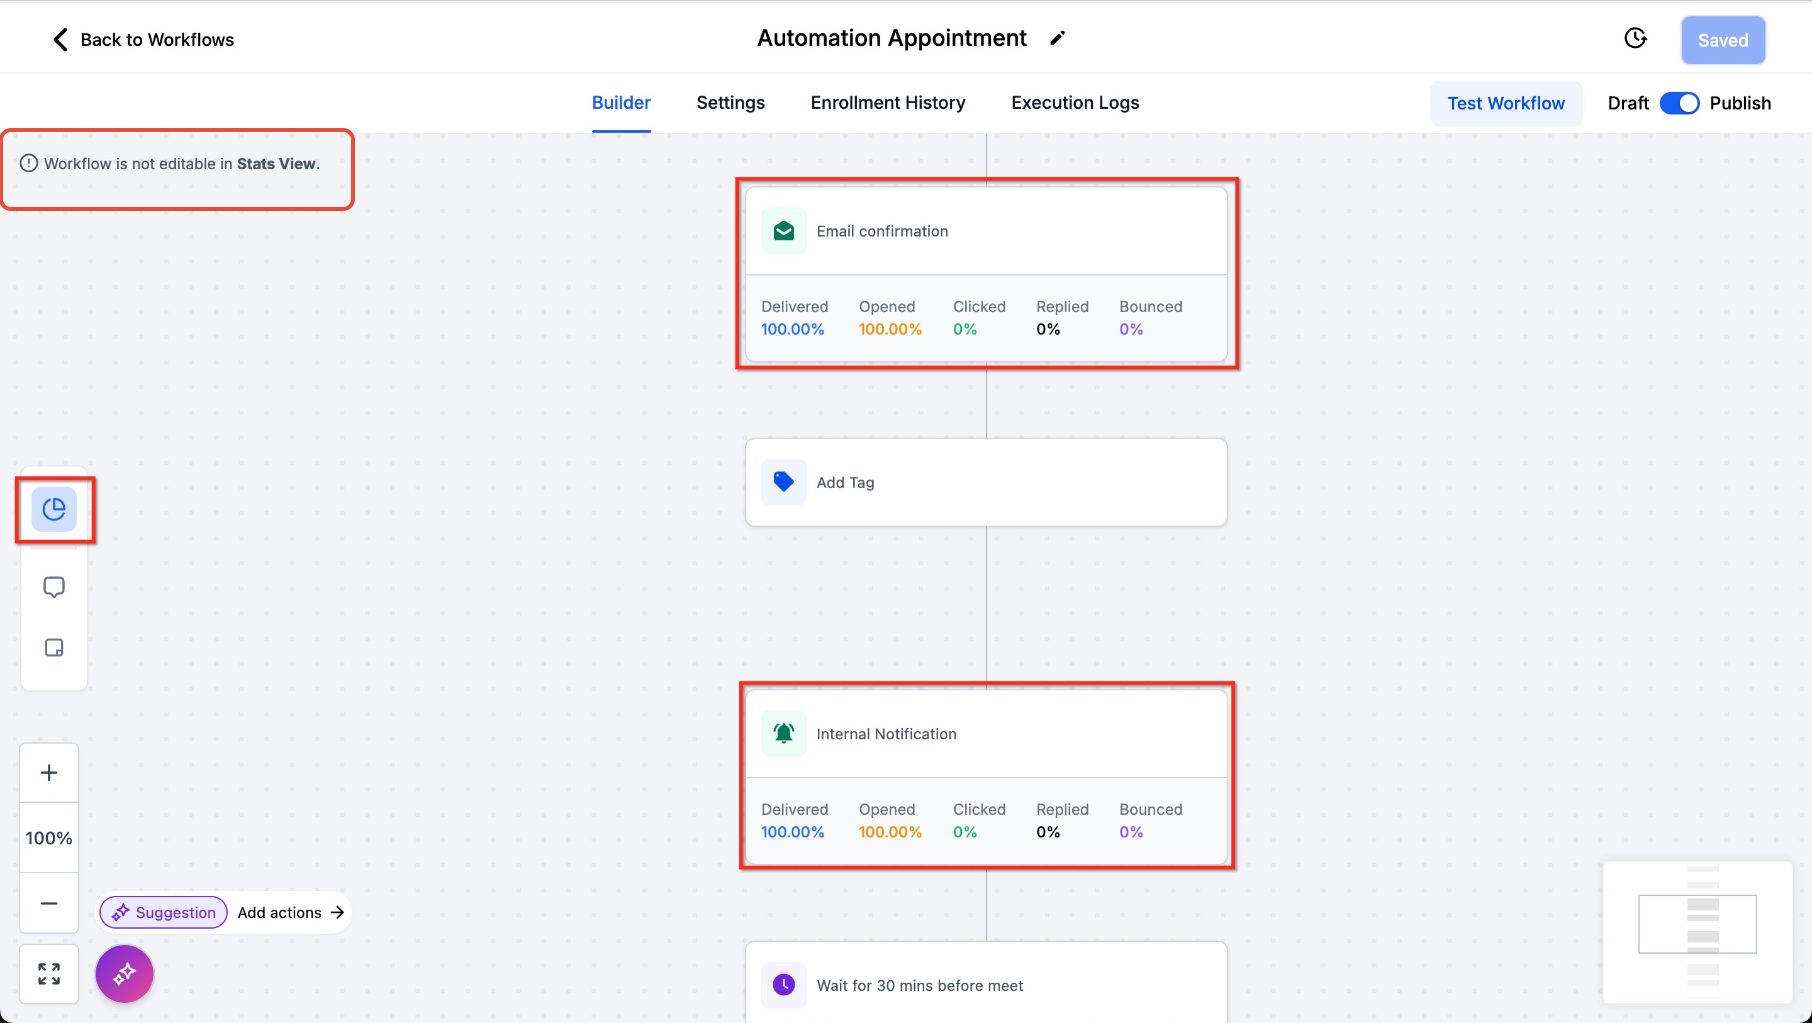
Task: Toggle the Draft/Publish switch
Action: [x=1680, y=103]
